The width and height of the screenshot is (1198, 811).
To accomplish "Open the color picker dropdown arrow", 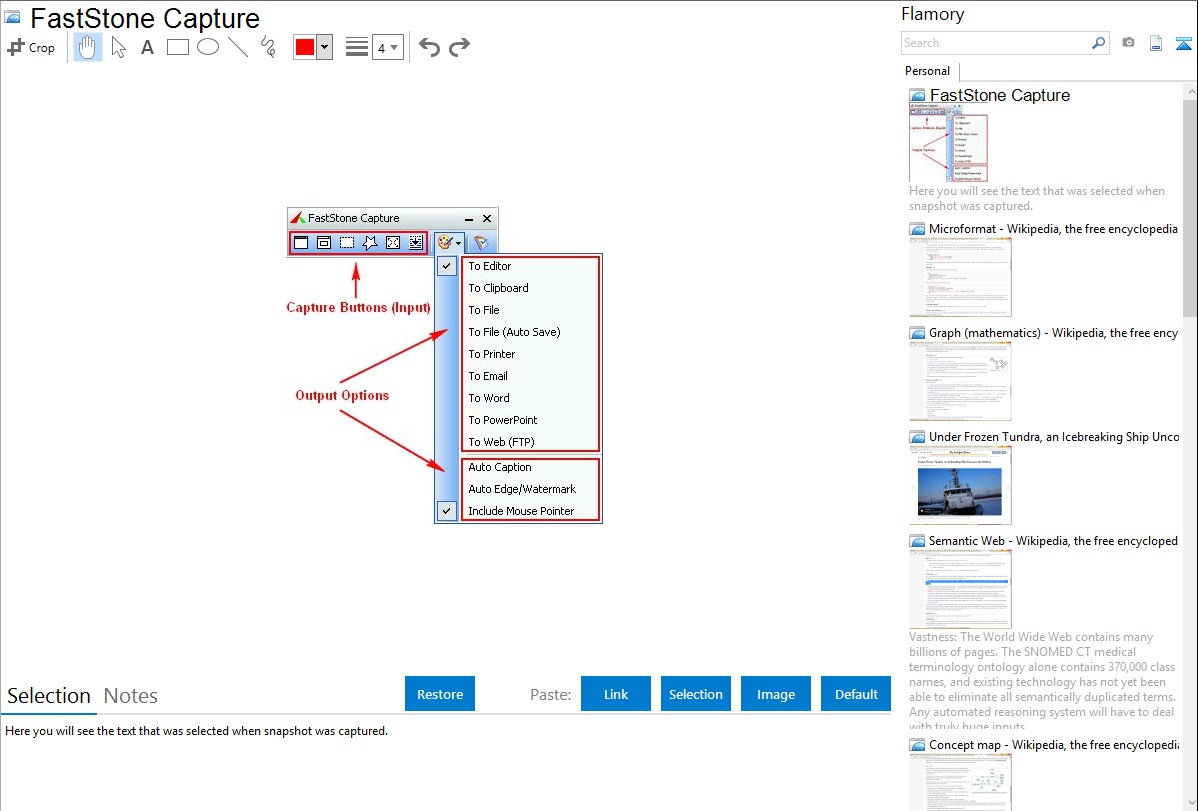I will (325, 47).
